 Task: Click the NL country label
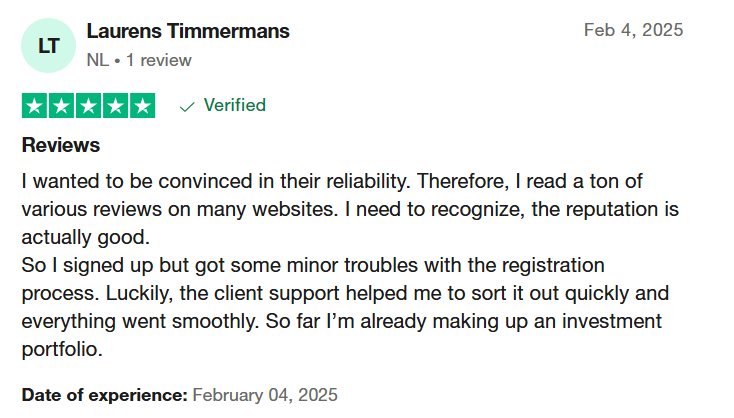point(98,60)
